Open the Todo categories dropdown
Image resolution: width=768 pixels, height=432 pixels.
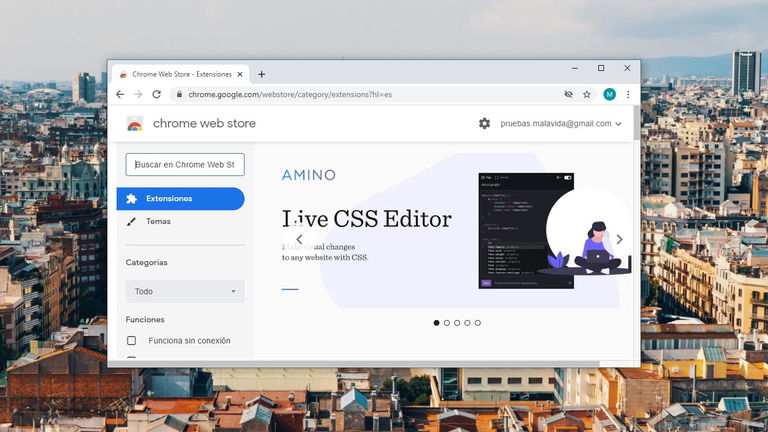pos(185,291)
